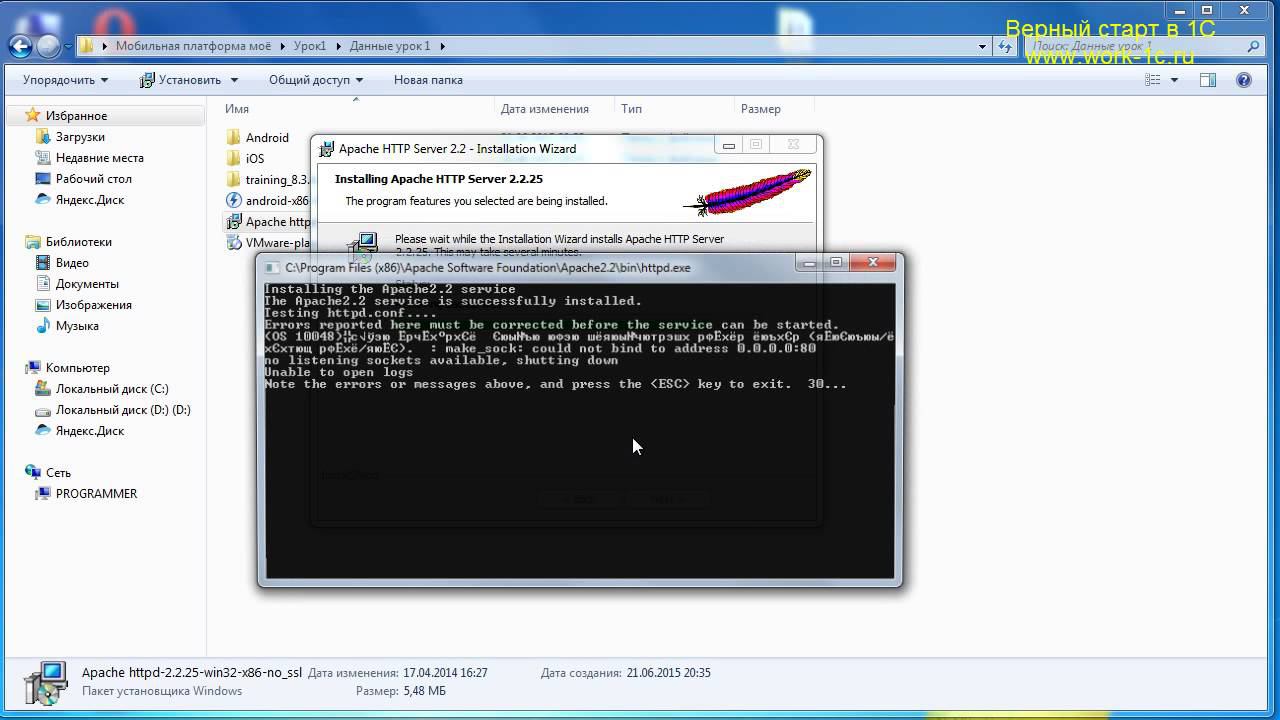Click the Установить toolbar button
1280x720 pixels.
coord(188,80)
